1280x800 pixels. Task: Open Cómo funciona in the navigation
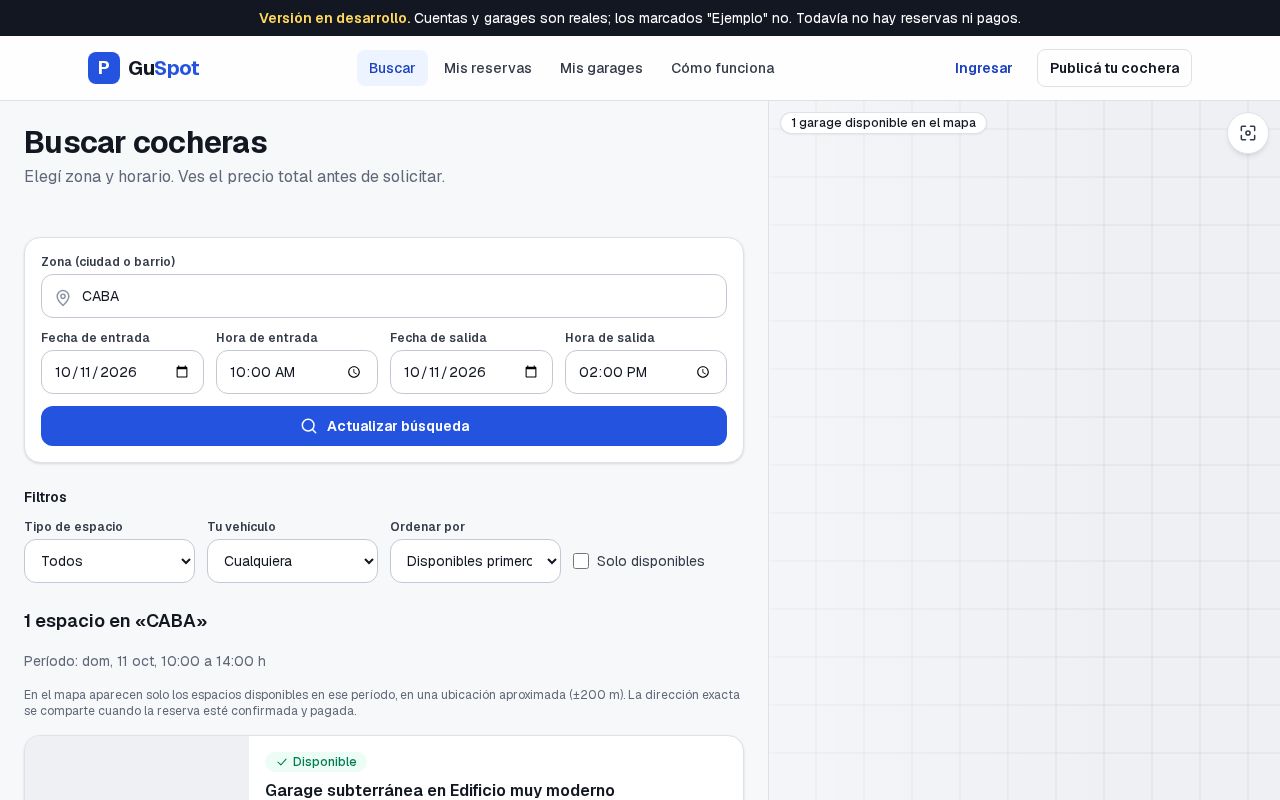pos(722,68)
